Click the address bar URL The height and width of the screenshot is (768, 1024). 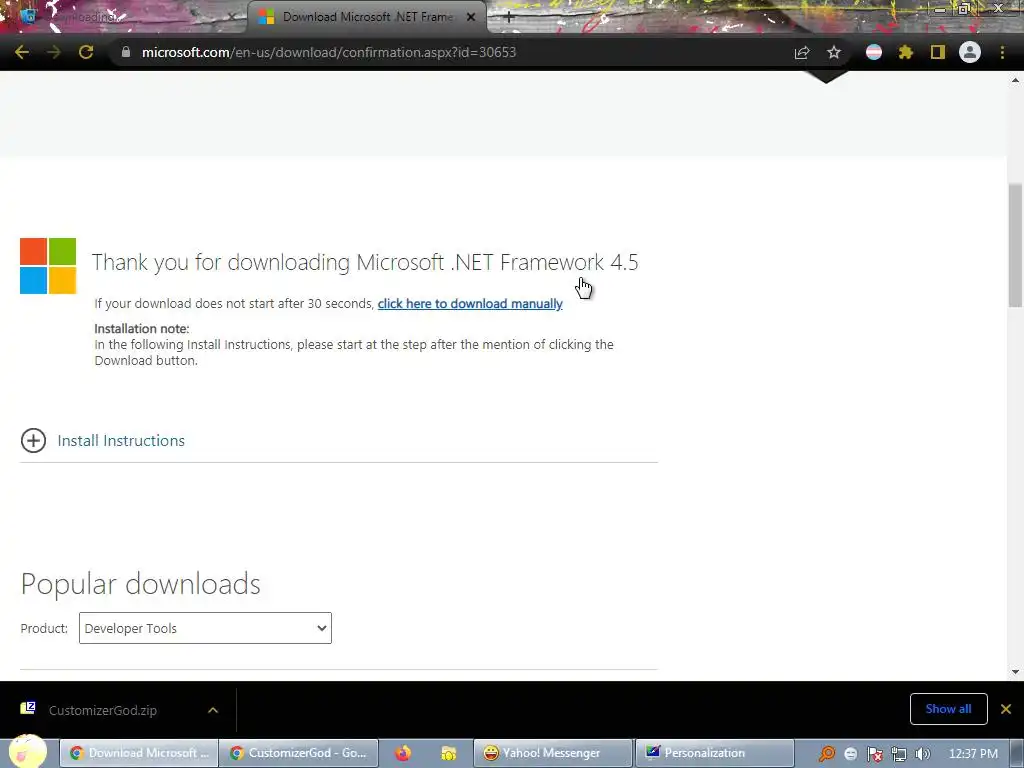tap(328, 52)
